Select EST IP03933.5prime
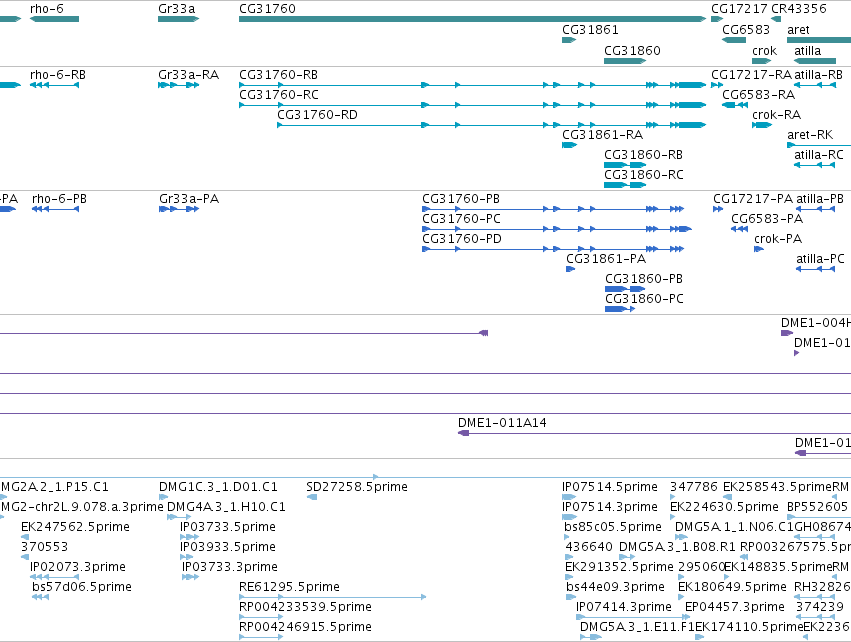 click(x=227, y=548)
